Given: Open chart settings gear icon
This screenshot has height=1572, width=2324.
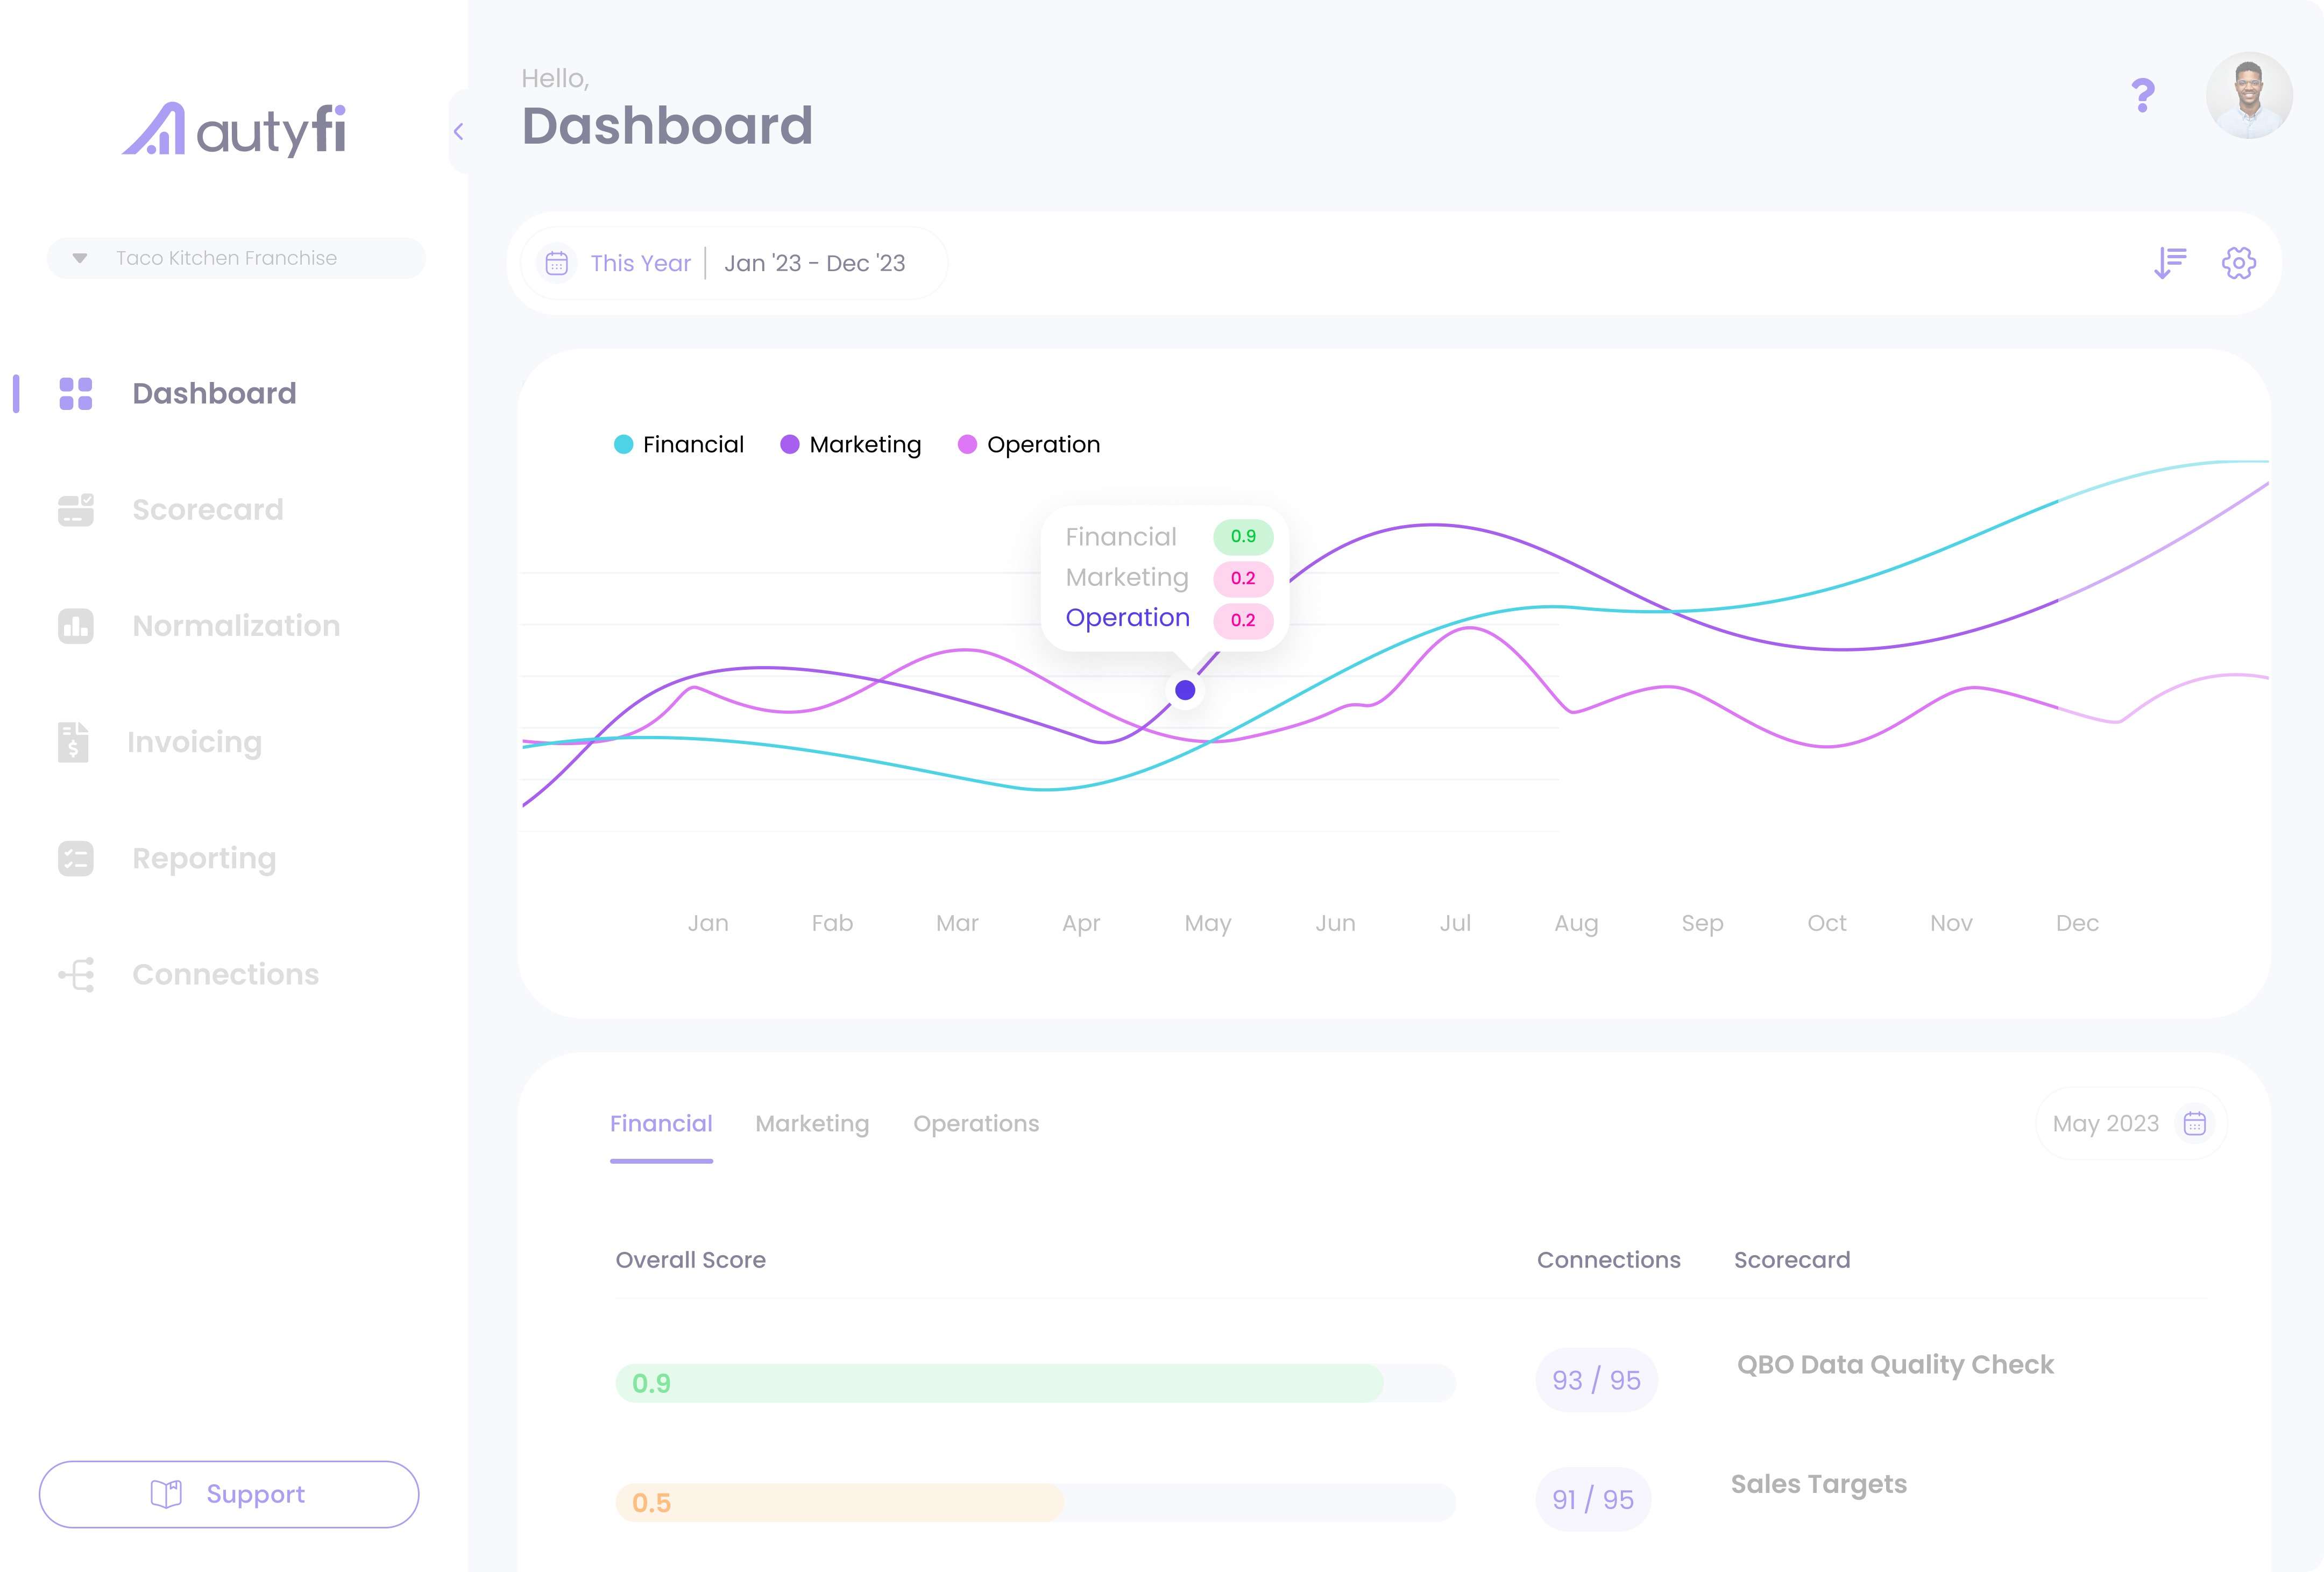Looking at the screenshot, I should [x=2239, y=263].
